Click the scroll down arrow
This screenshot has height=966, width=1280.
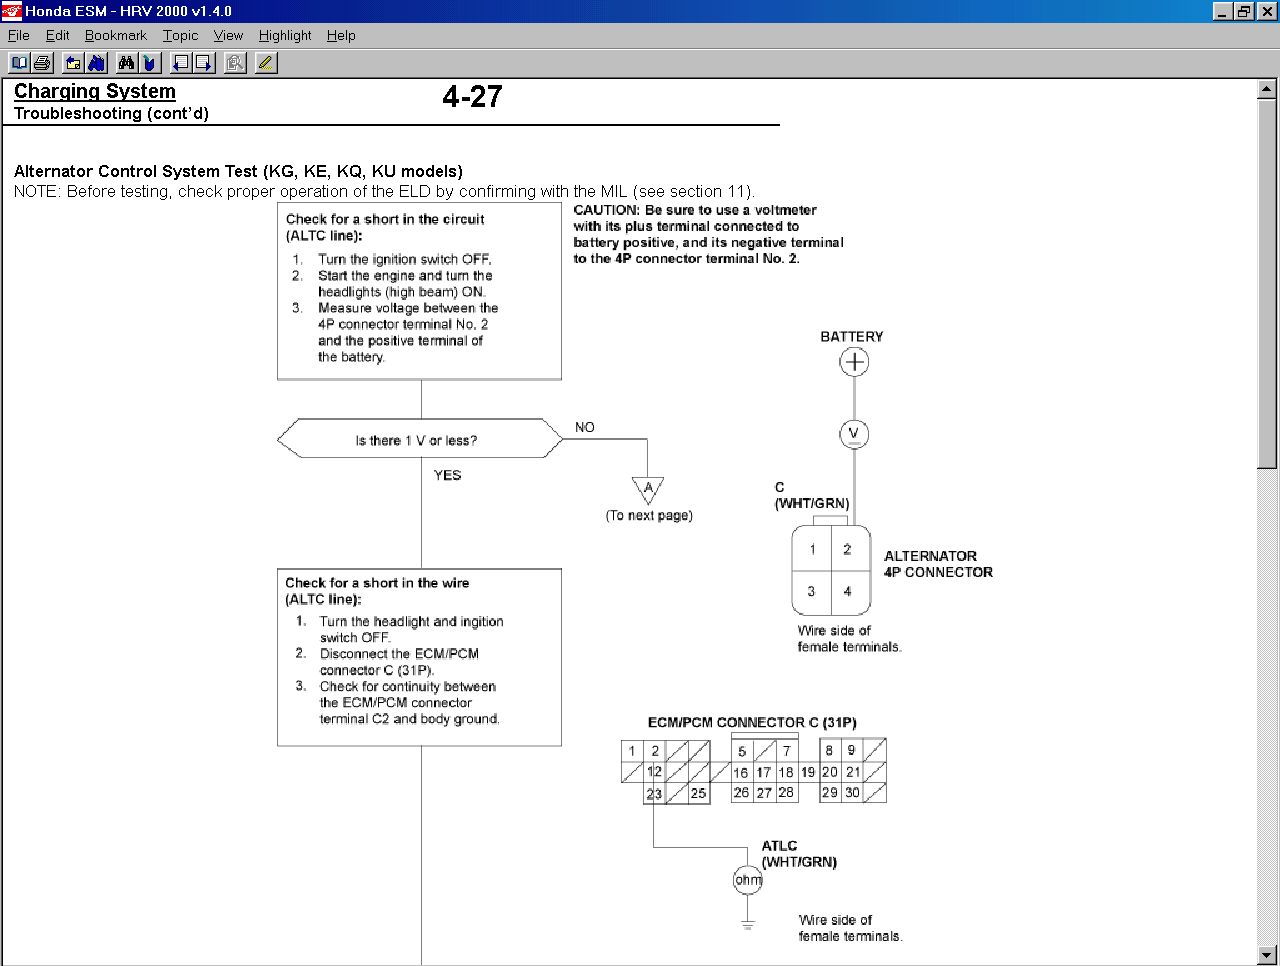1267,955
